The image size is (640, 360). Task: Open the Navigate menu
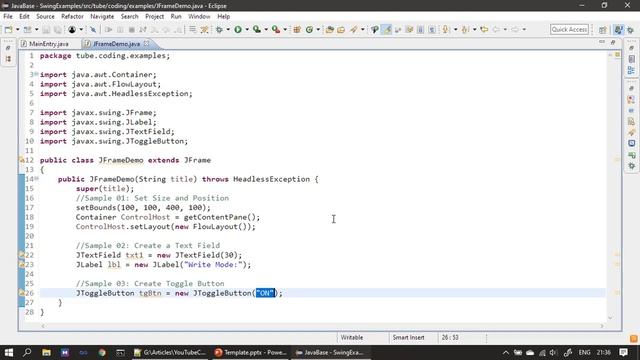102,16
